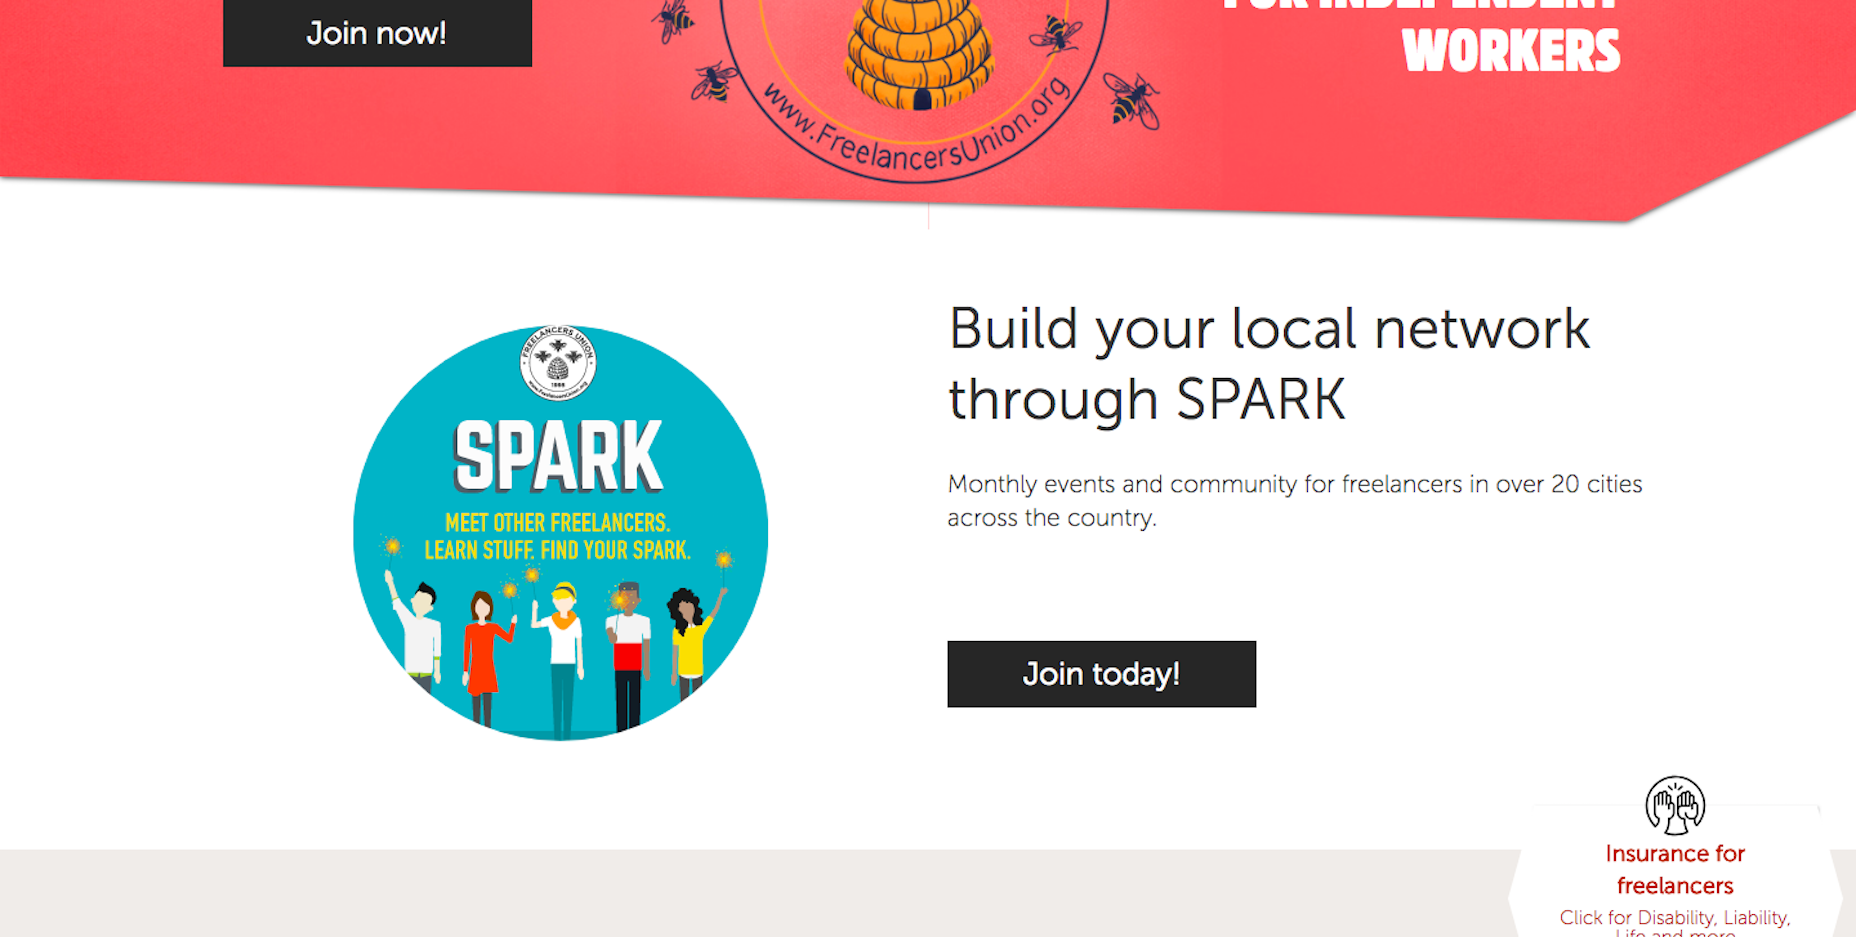The image size is (1856, 937).
Task: Click the Monthly events and community paragraph
Action: coord(1295,501)
